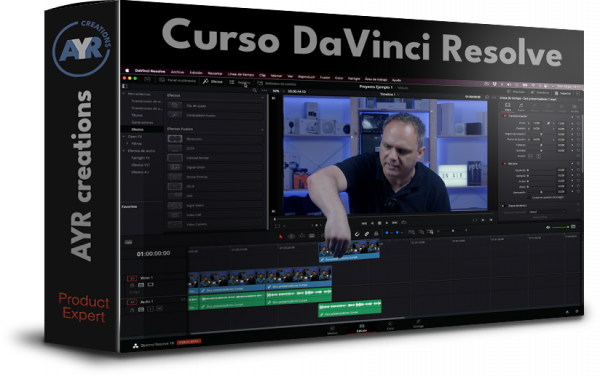Click the search magnifier in the effects panel

click(254, 91)
